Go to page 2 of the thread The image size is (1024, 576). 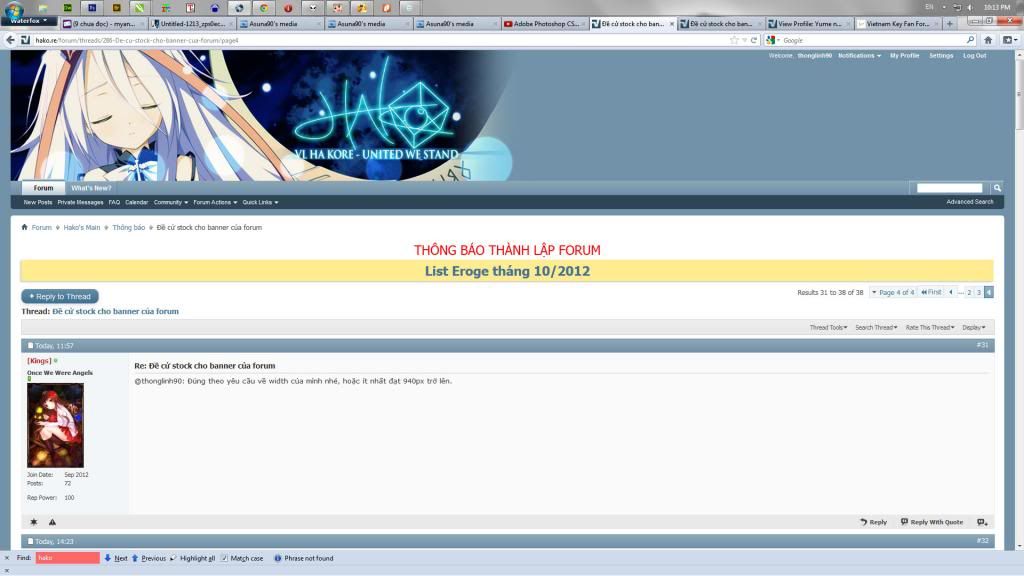pyautogui.click(x=969, y=293)
